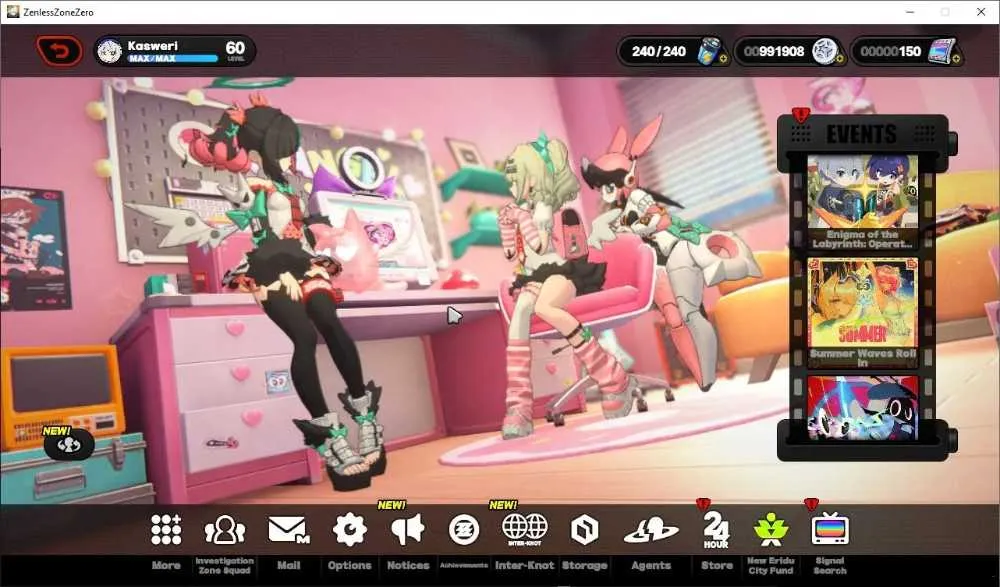Viewport: 1000px width, 587px height.
Task: Add battery charge with plus icon
Action: 723,59
